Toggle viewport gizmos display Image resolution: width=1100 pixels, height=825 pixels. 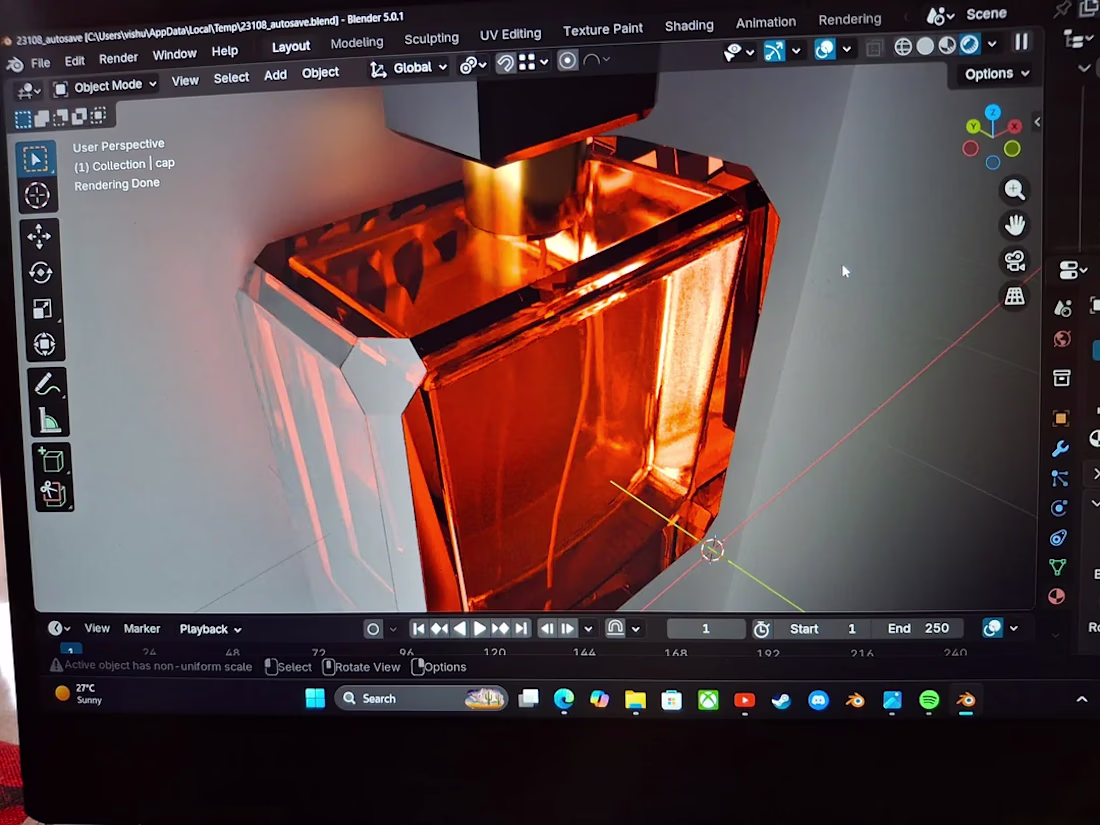pos(774,51)
